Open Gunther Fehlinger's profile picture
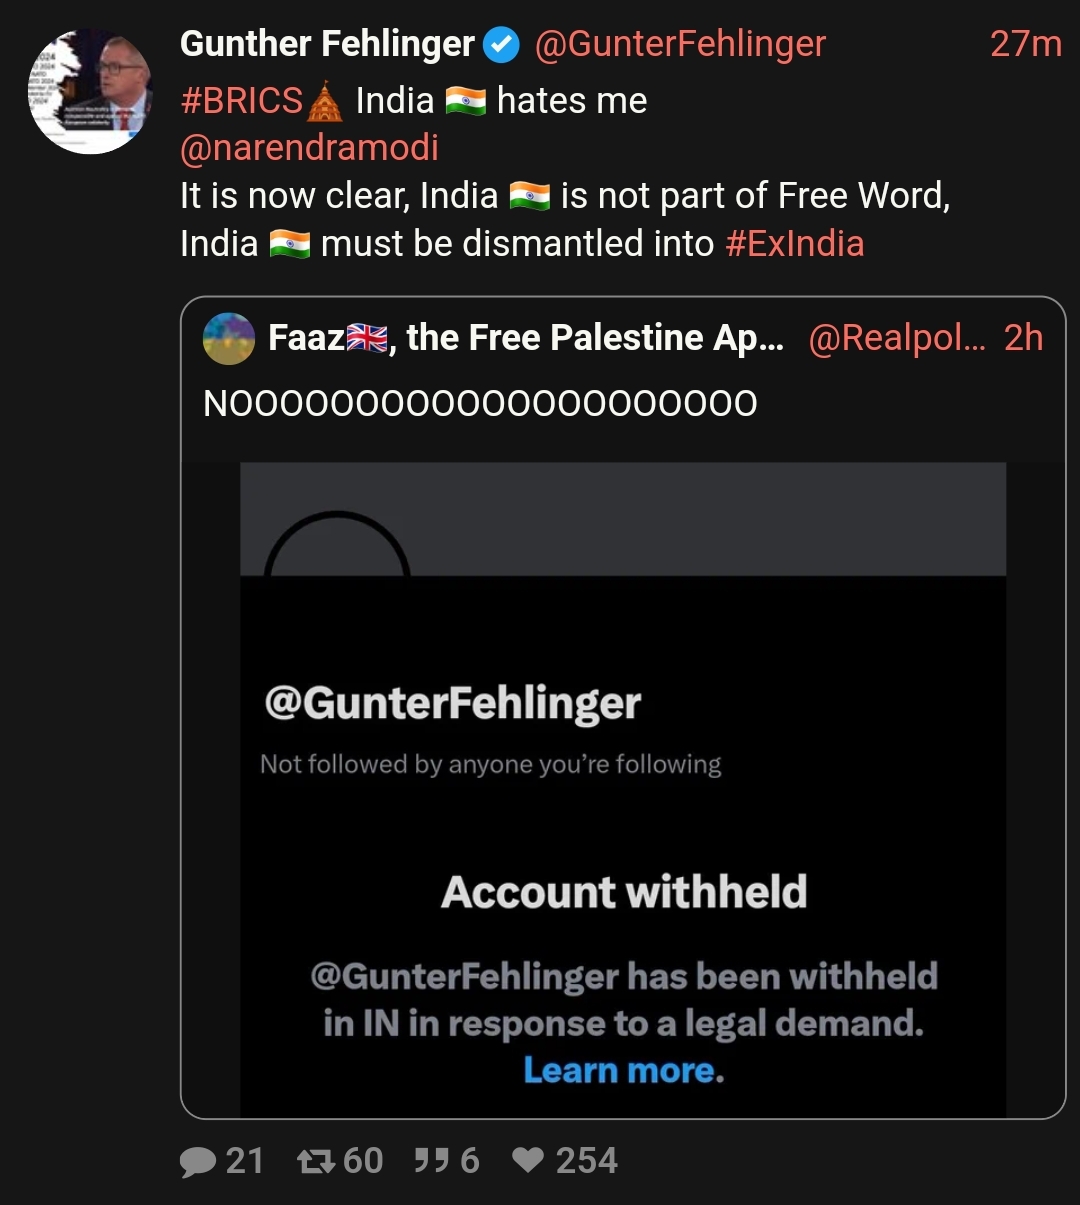The width and height of the screenshot is (1080, 1205). 90,91
